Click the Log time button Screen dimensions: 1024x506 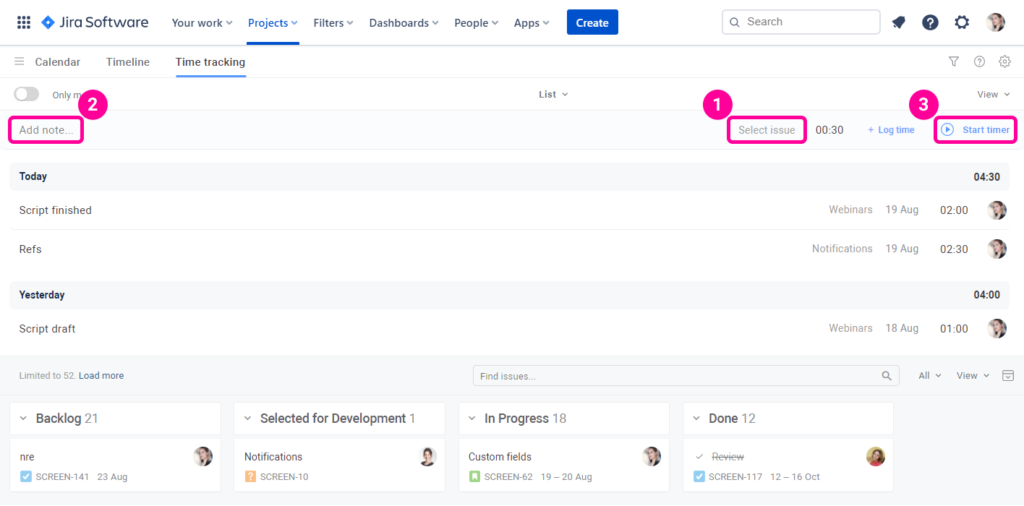click(891, 130)
